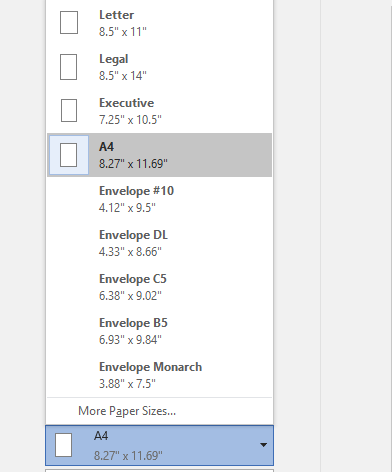Click the Executive page icon
This screenshot has height=472, width=392.
pyautogui.click(x=69, y=110)
